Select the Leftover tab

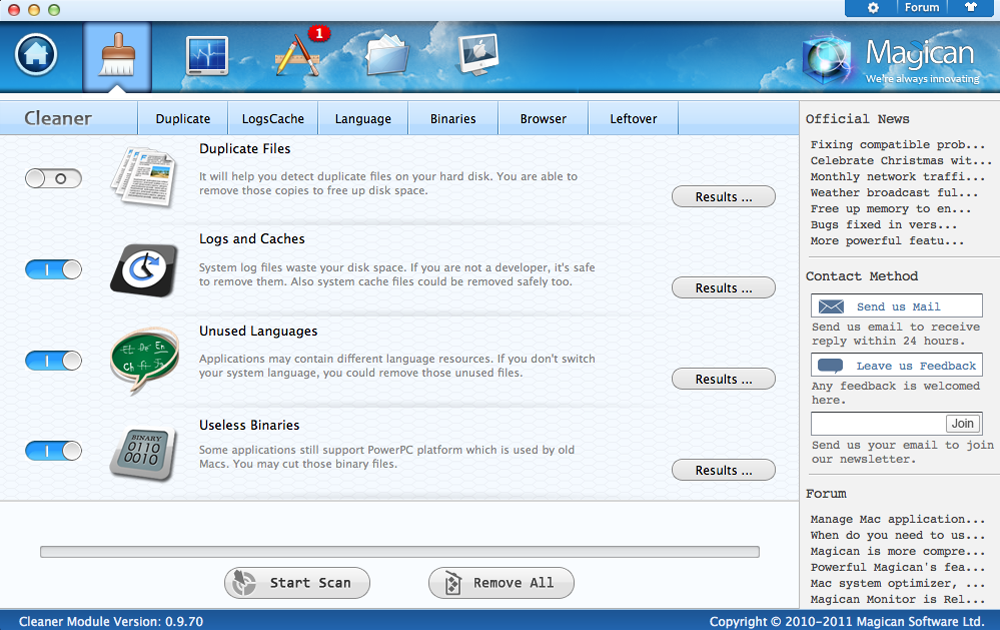coord(634,119)
